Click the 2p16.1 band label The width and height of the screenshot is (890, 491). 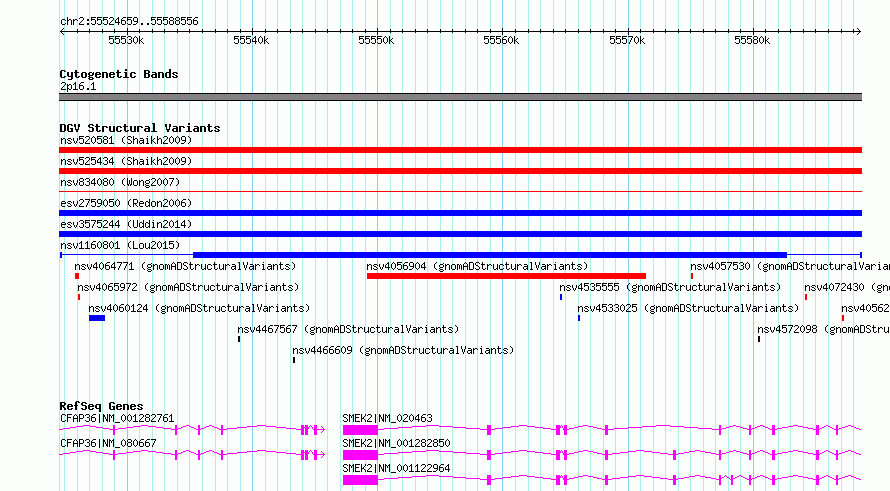[x=78, y=86]
